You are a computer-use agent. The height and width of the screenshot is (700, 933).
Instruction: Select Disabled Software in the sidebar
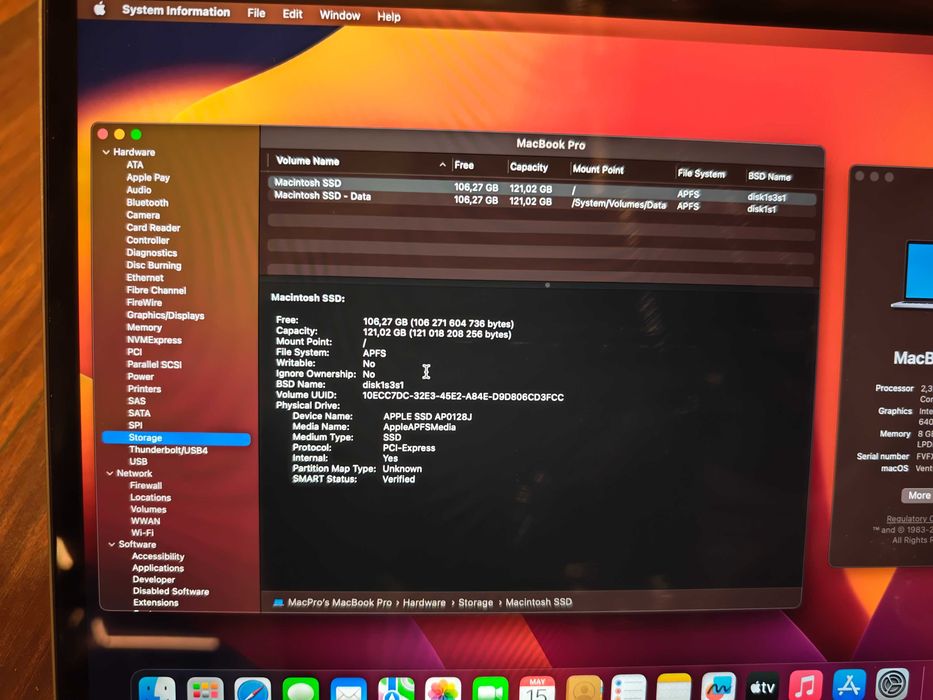171,591
